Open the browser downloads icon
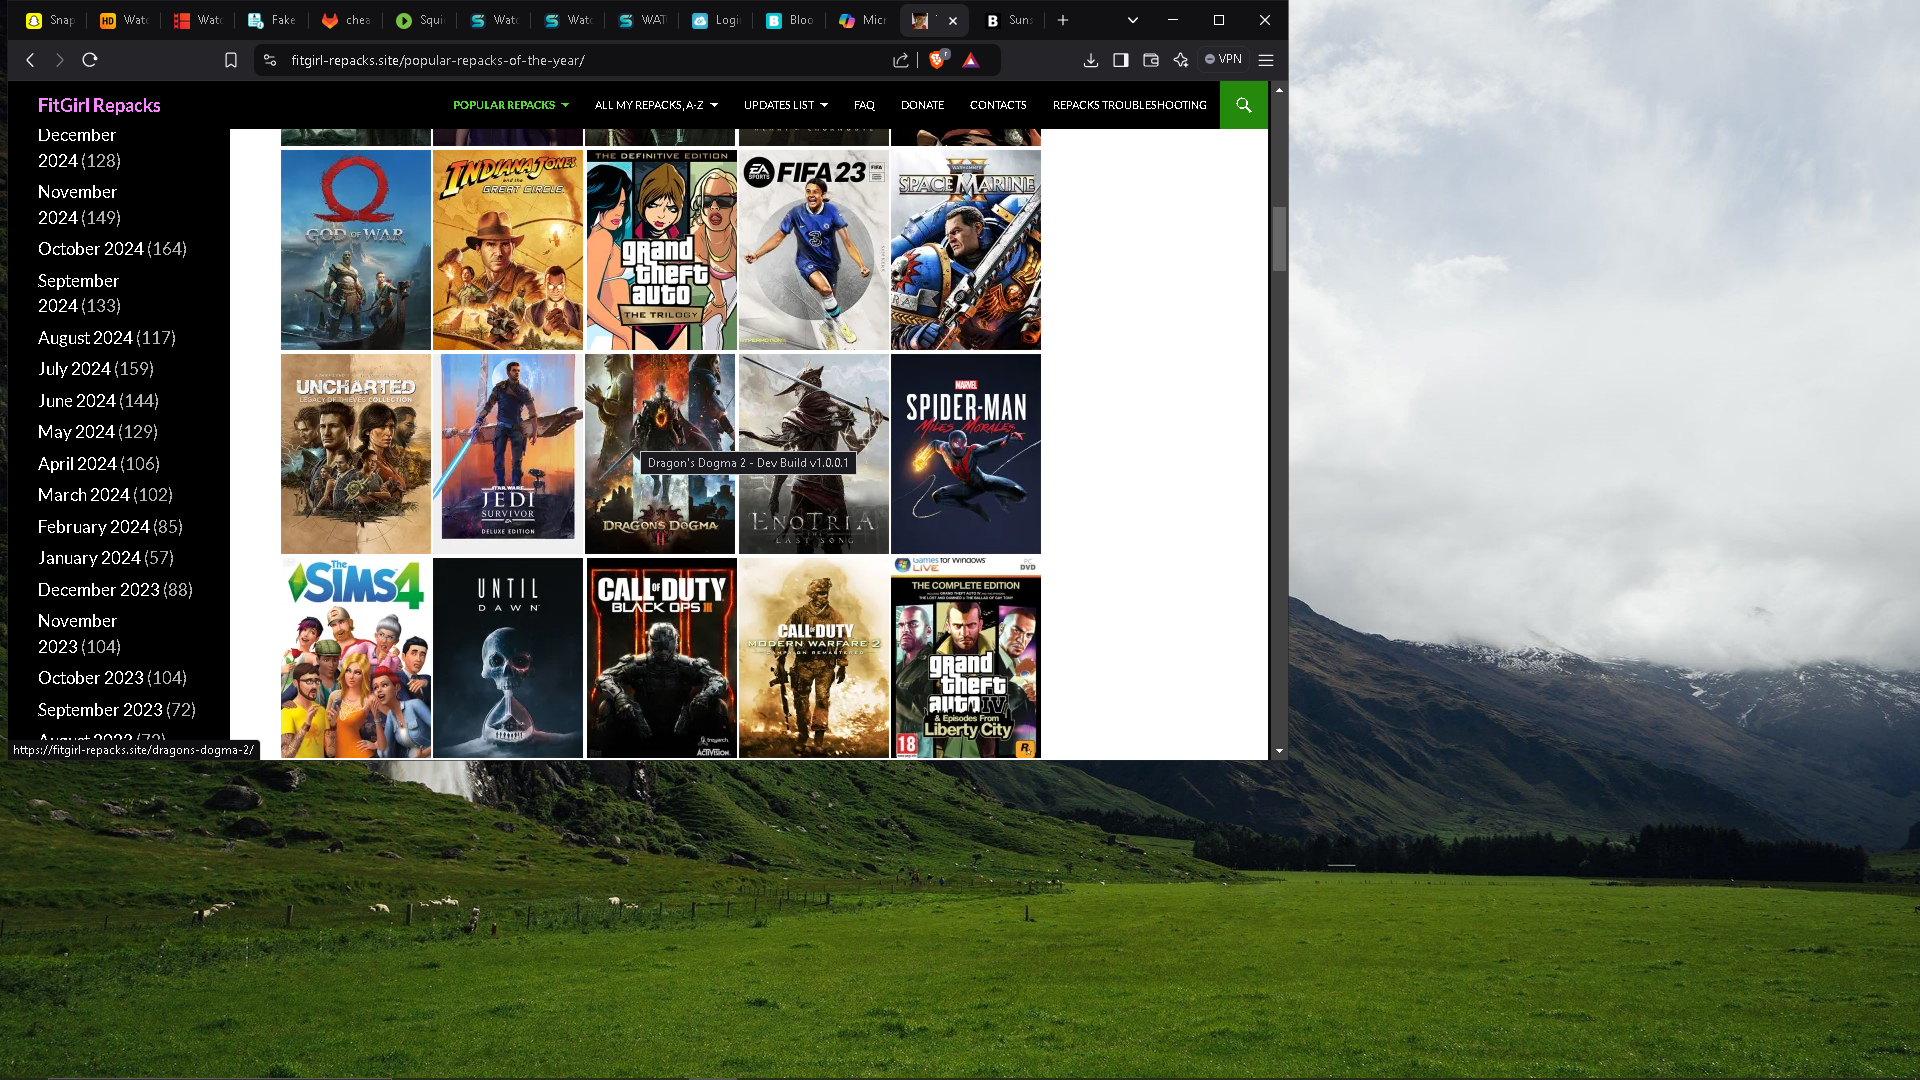The width and height of the screenshot is (1920, 1080). (1091, 60)
